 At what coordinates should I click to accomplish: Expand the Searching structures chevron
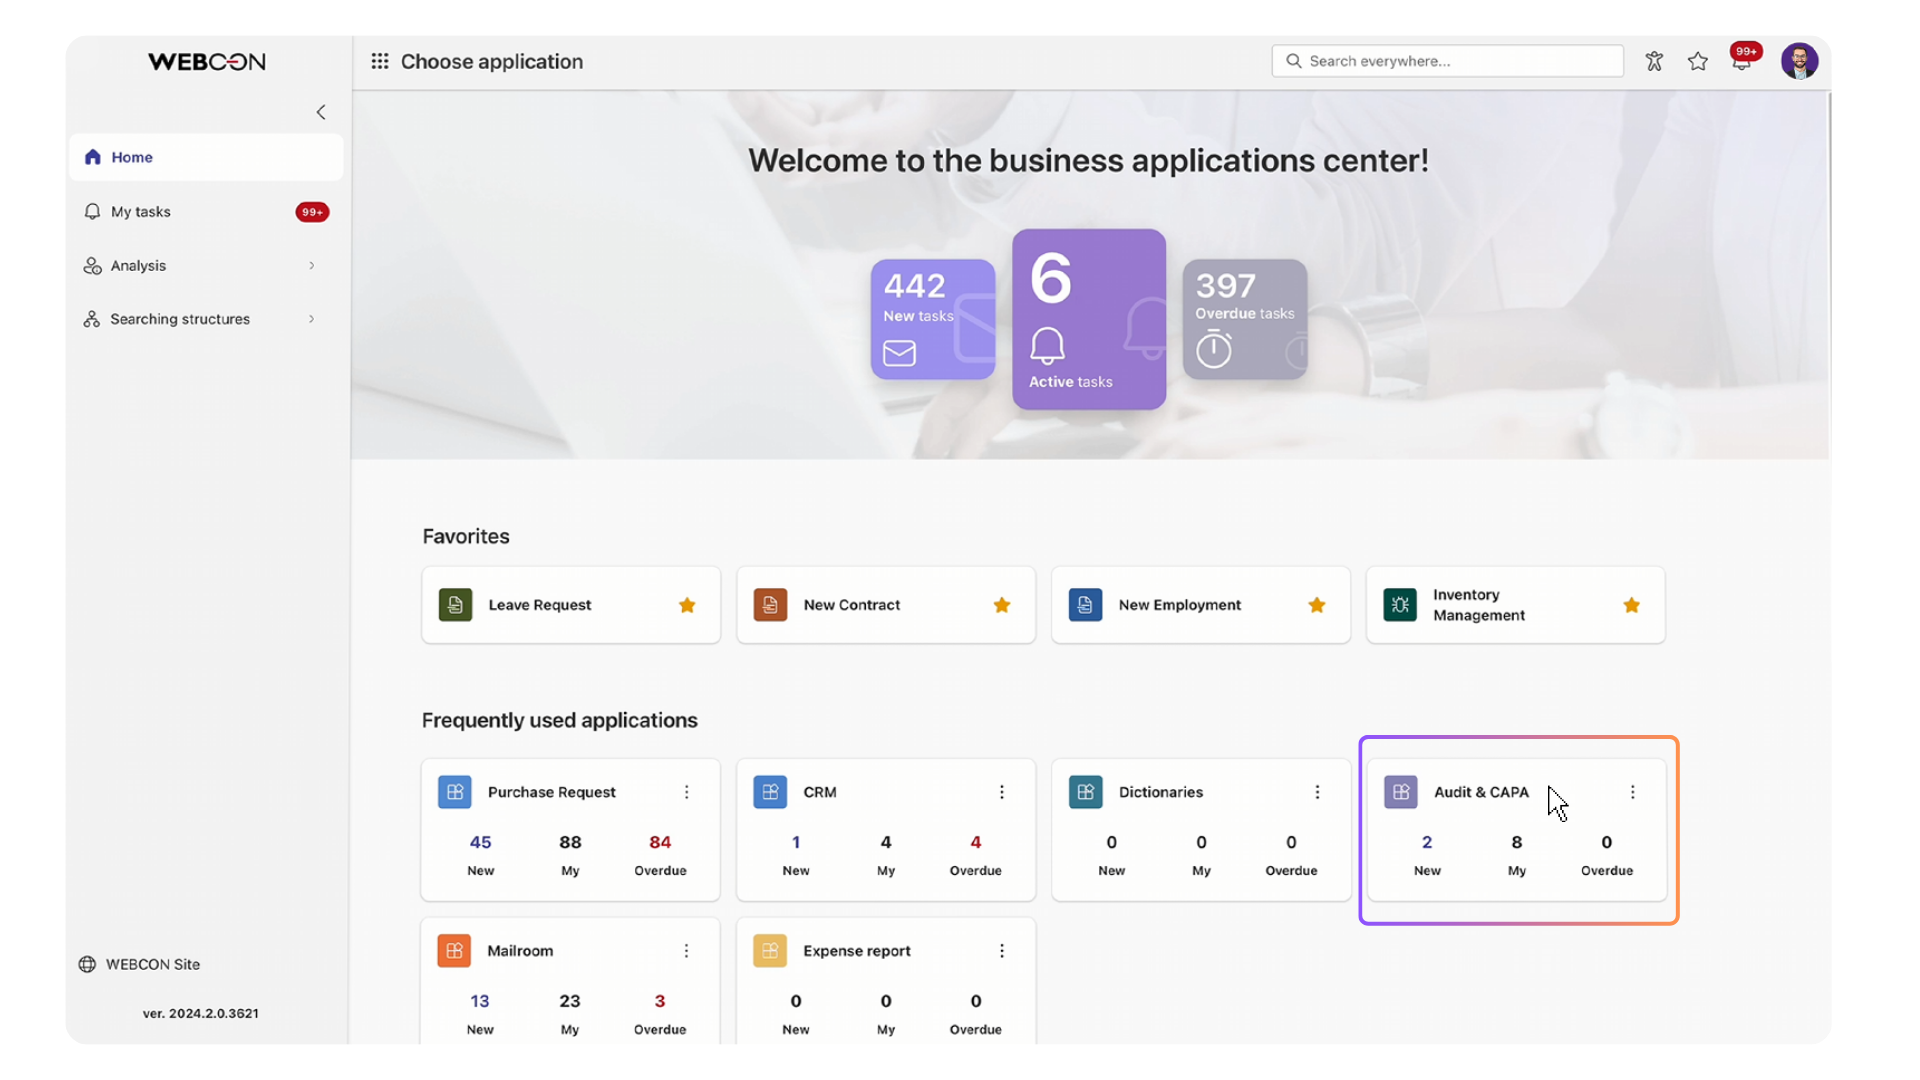pos(312,319)
